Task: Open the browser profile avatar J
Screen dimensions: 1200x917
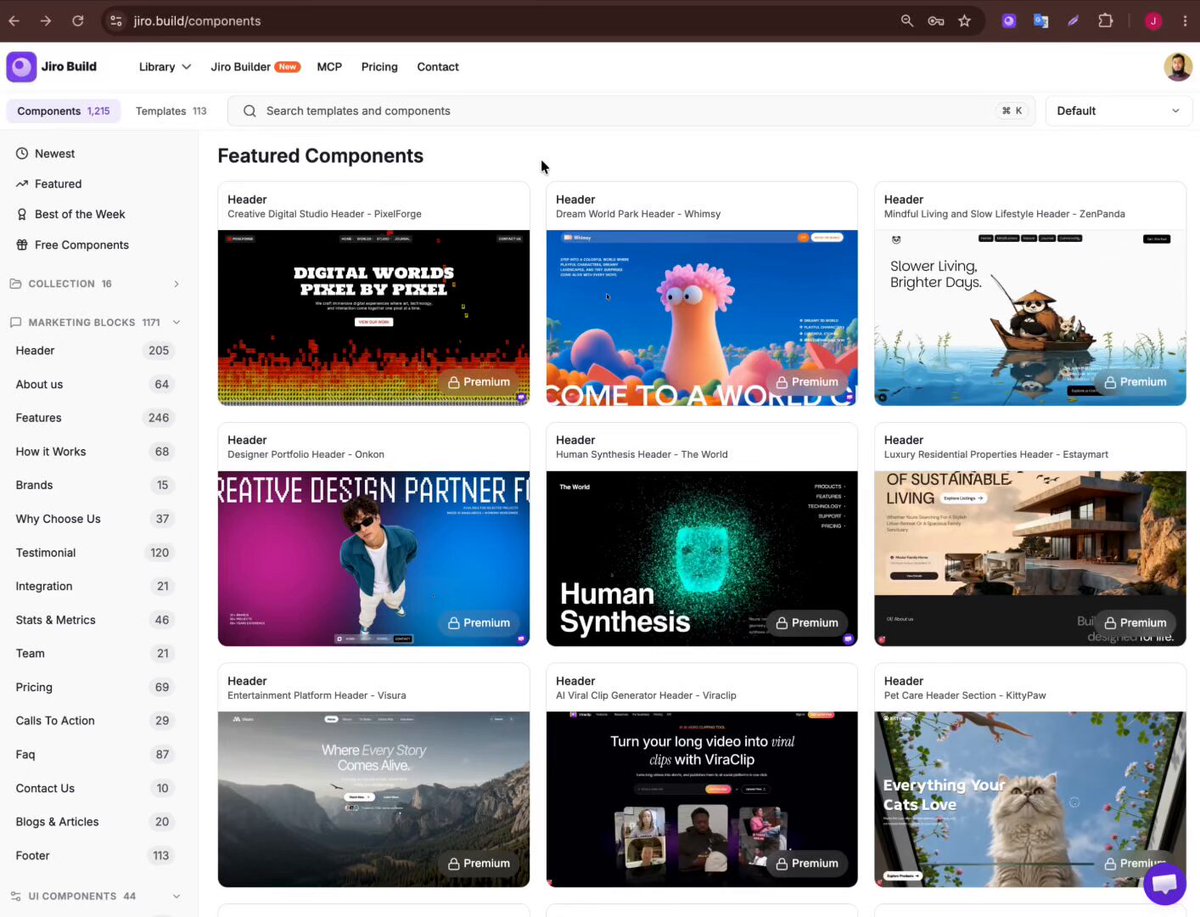Action: 1153,20
